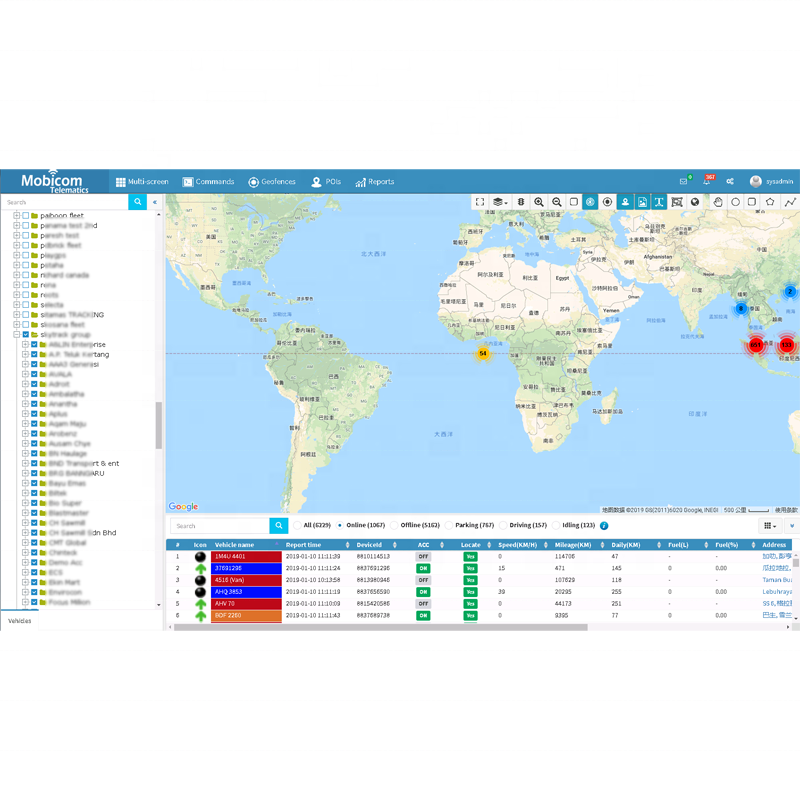Viewport: 800px width, 800px height.
Task: Select the Offline (5162) radio filter
Action: click(x=395, y=525)
